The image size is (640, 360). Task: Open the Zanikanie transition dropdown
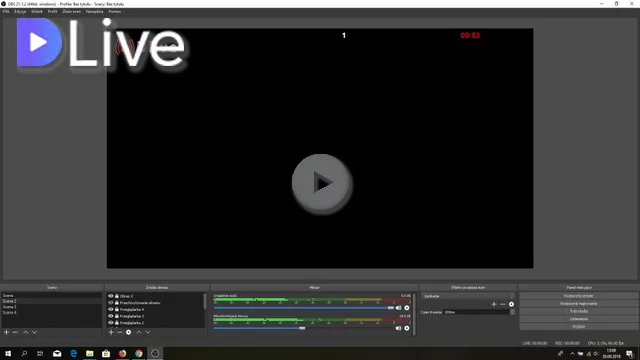468,296
